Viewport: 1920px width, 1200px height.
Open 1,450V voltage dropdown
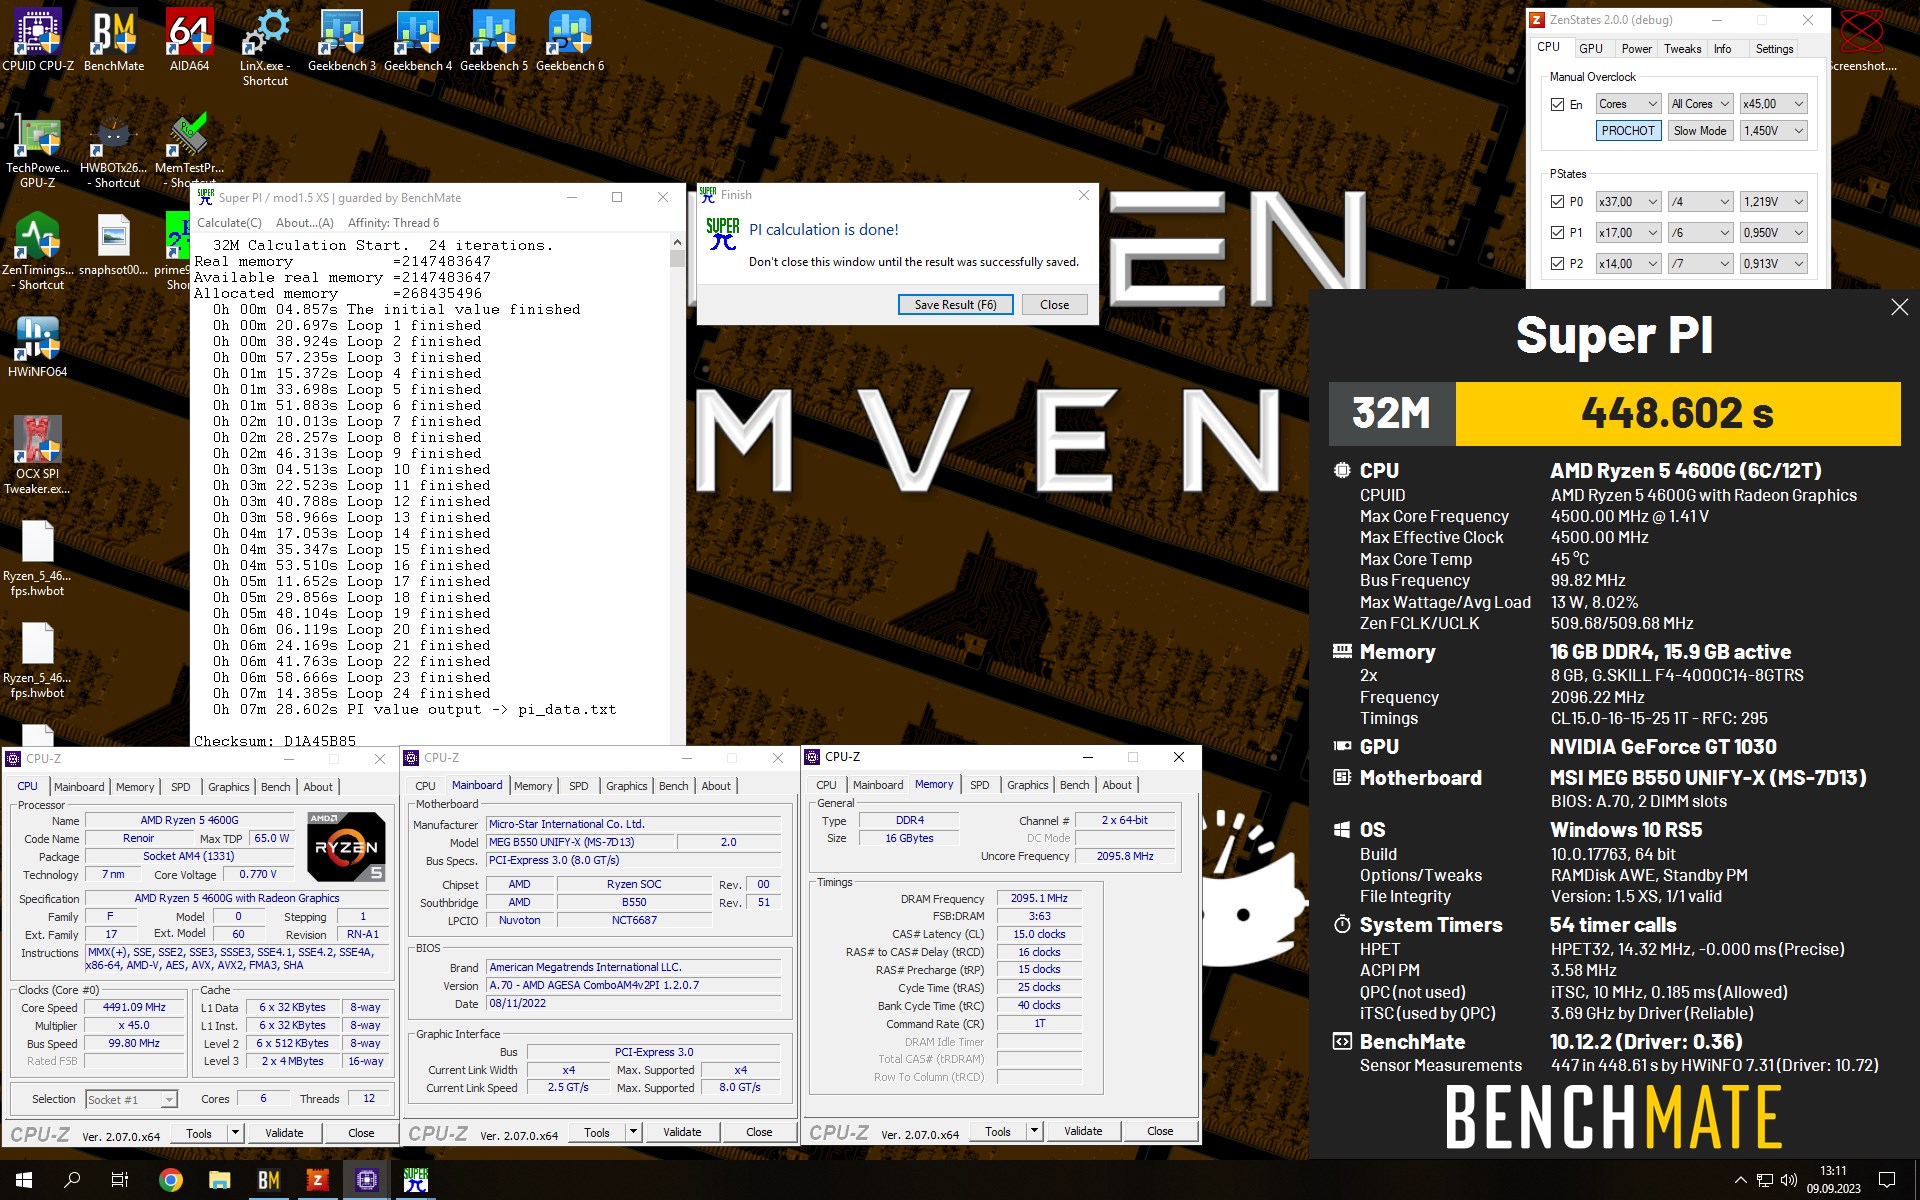(1773, 131)
